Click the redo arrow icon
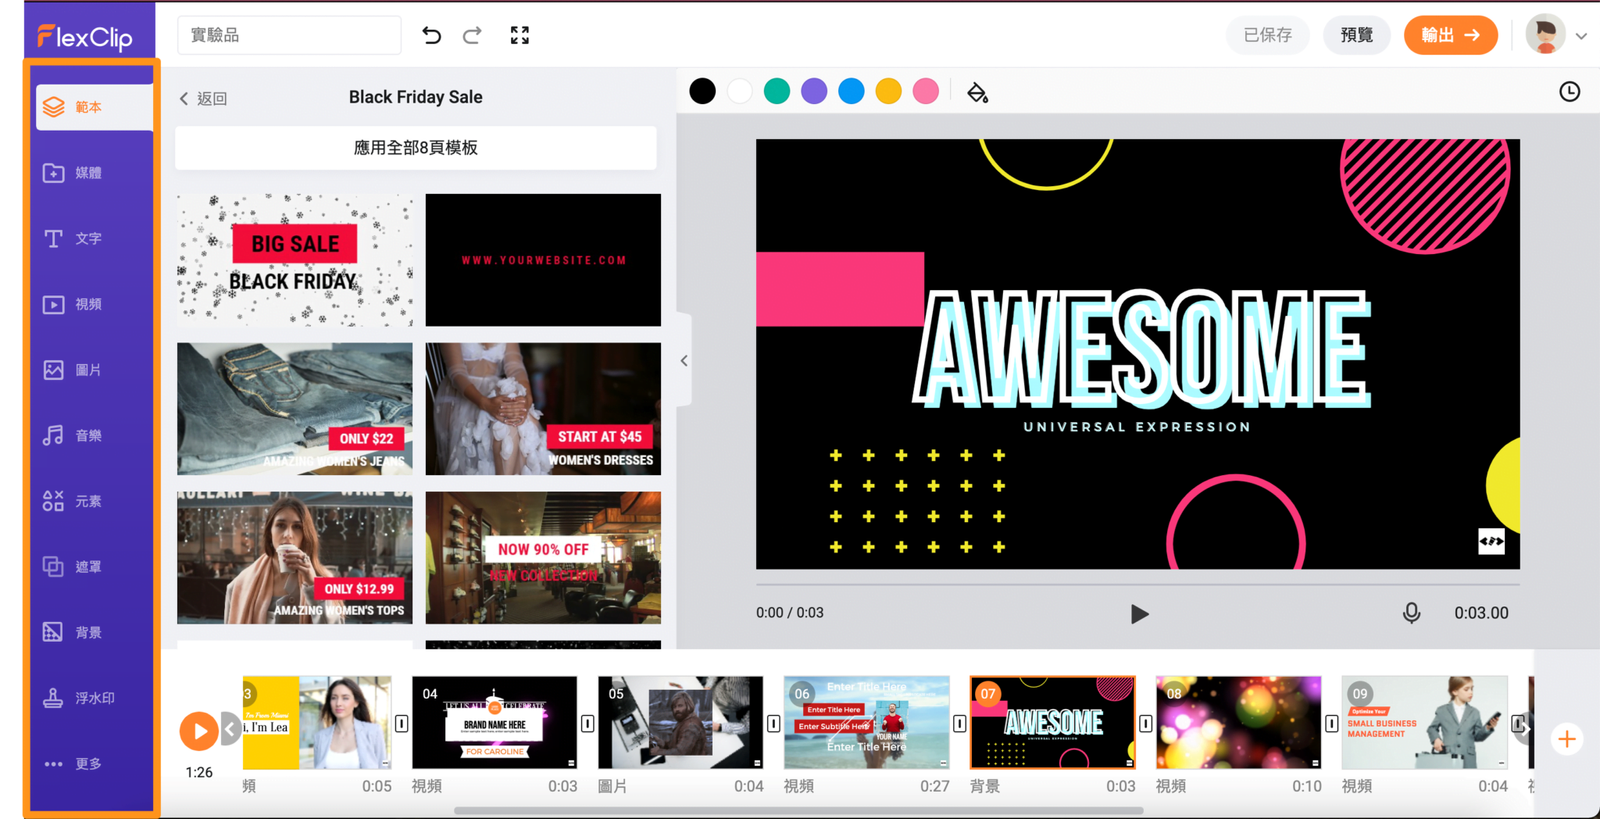Viewport: 1600px width, 819px height. [x=472, y=35]
